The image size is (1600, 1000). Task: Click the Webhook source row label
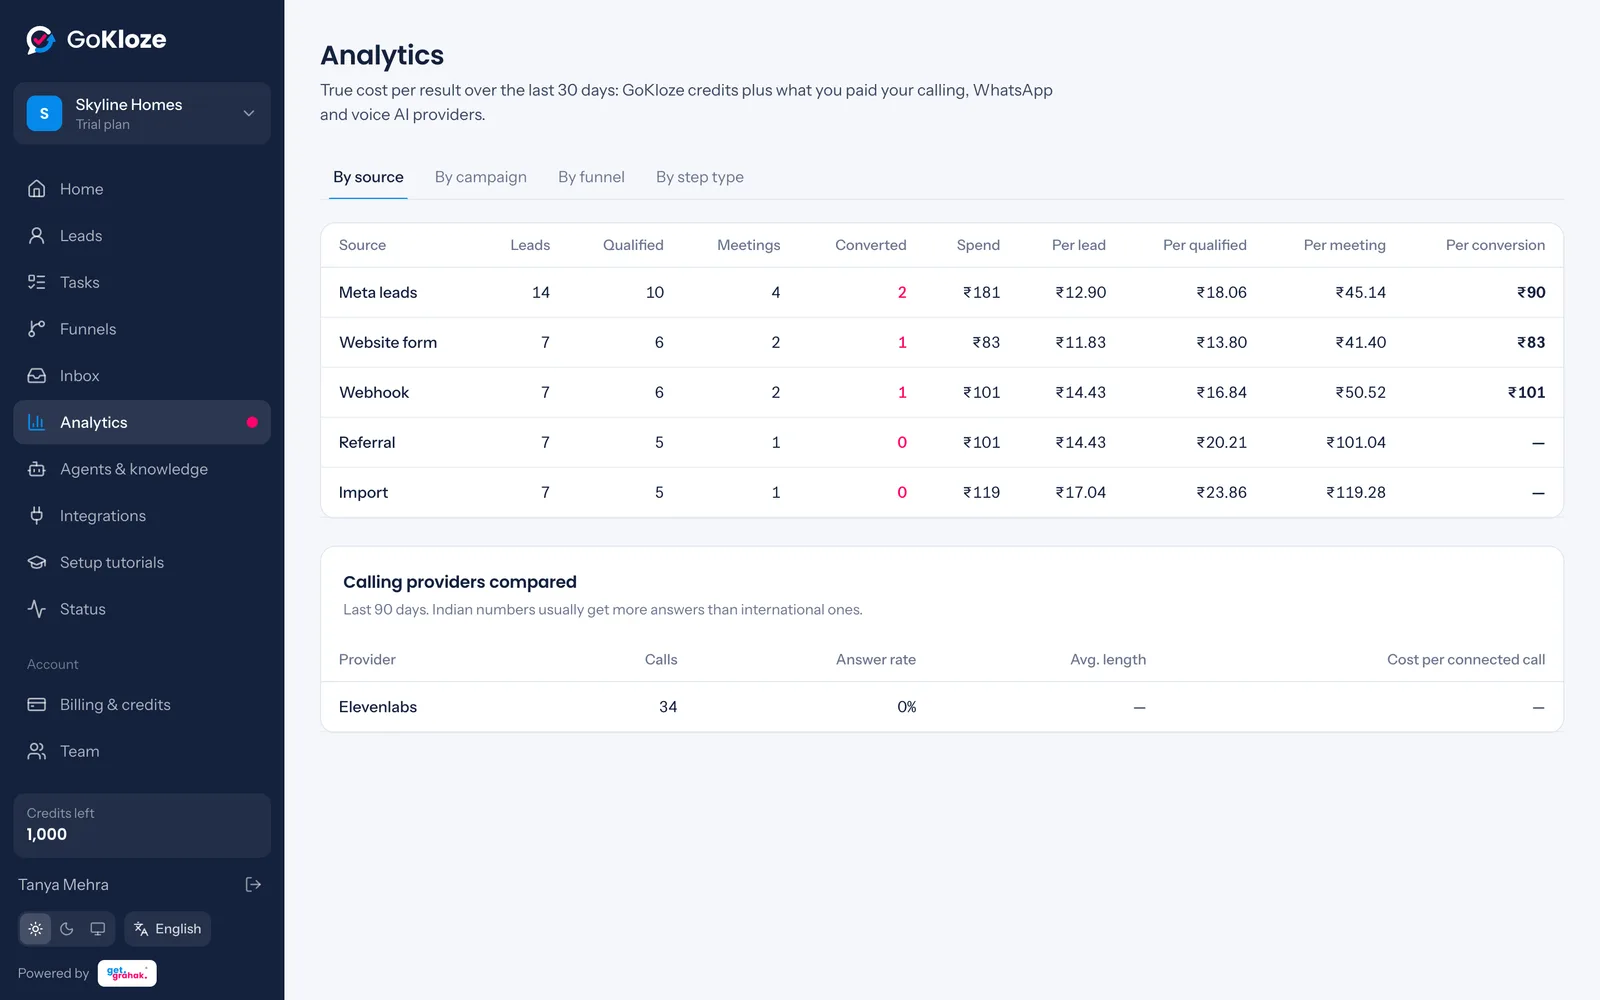(x=374, y=392)
